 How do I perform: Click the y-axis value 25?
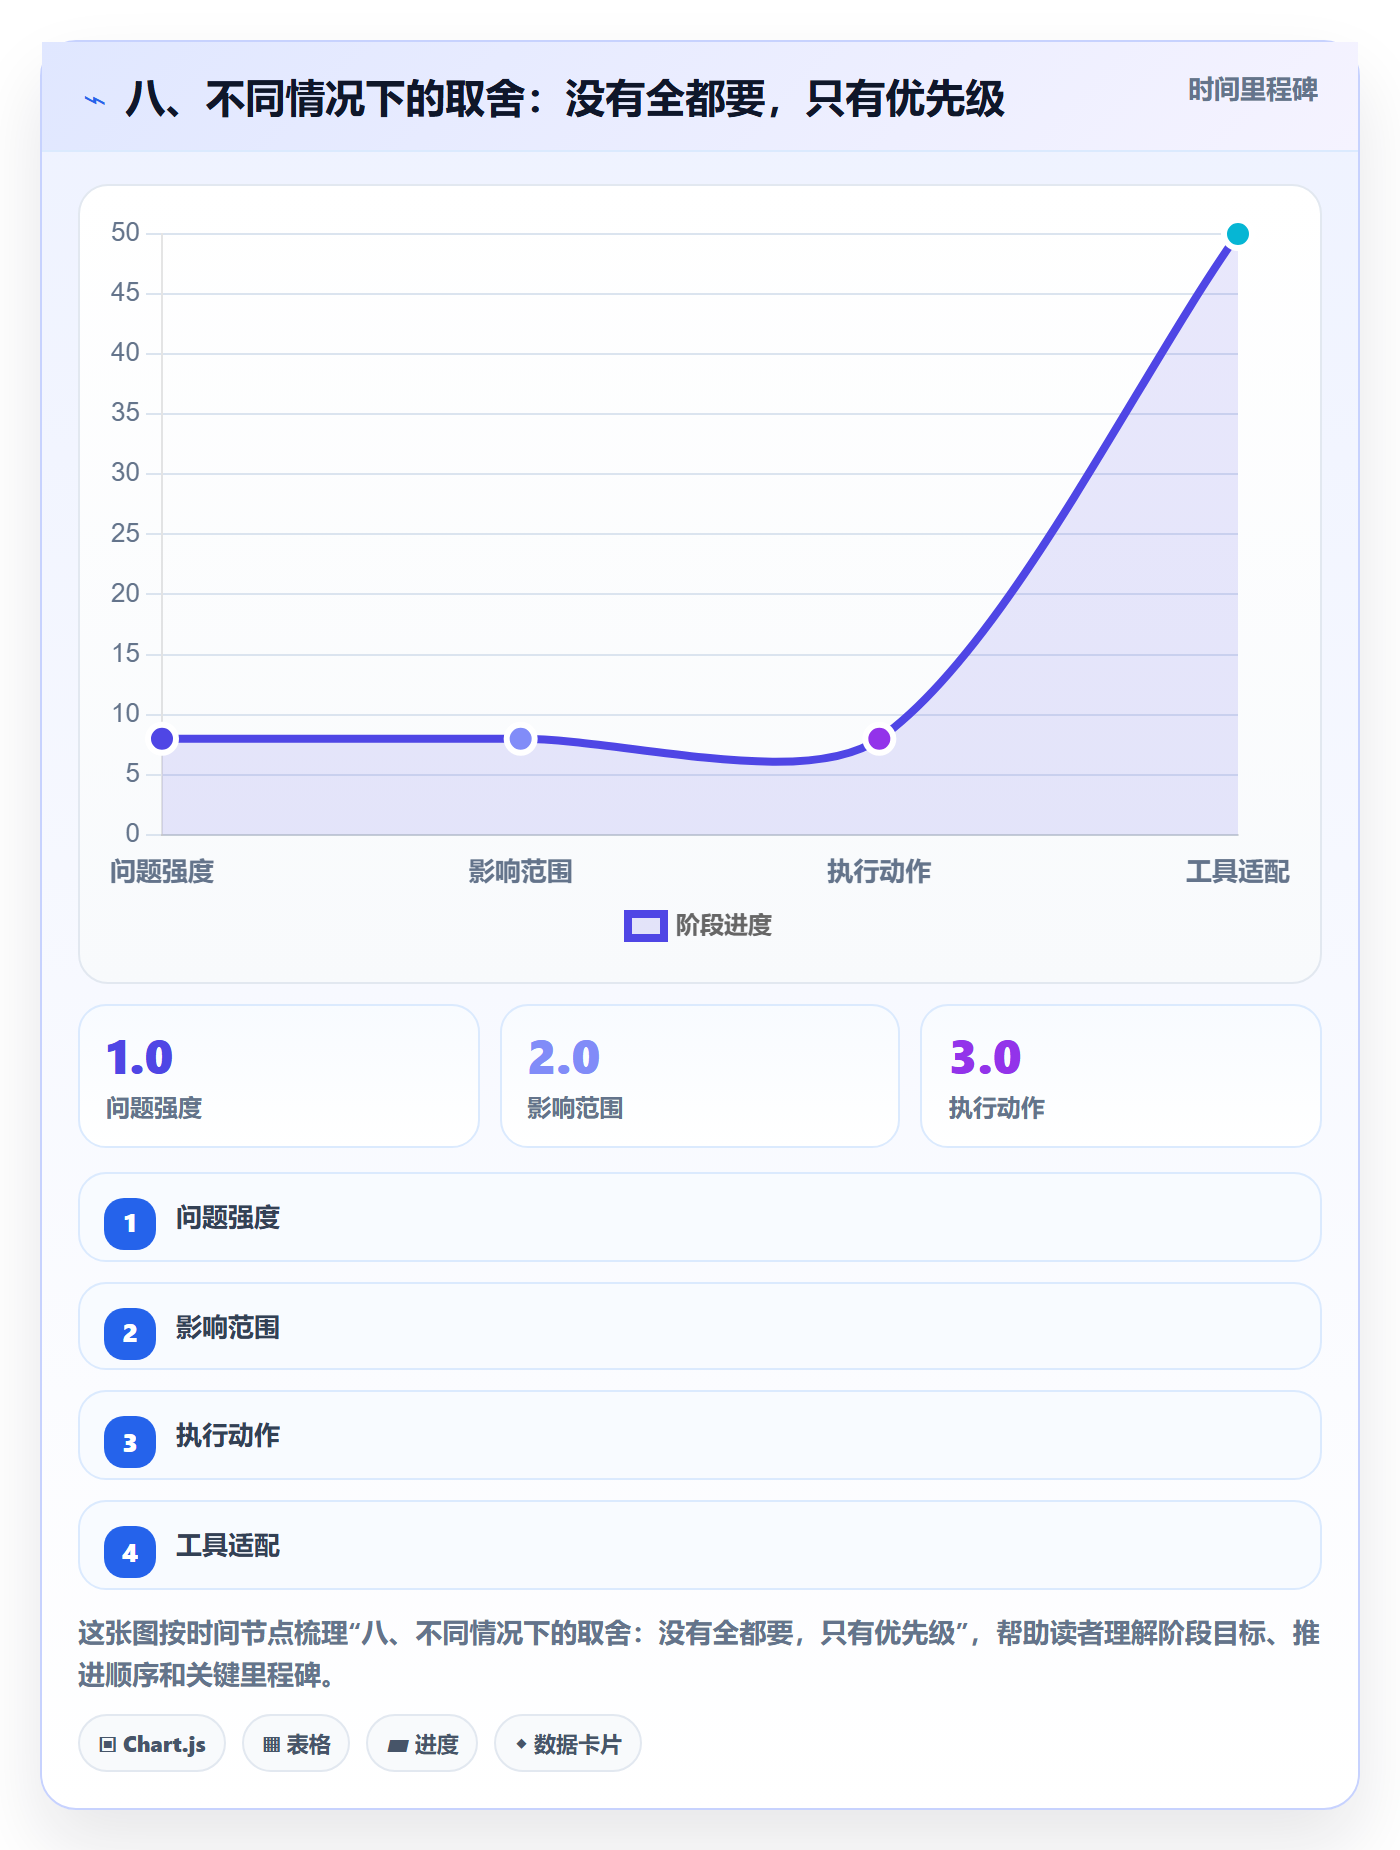(125, 533)
